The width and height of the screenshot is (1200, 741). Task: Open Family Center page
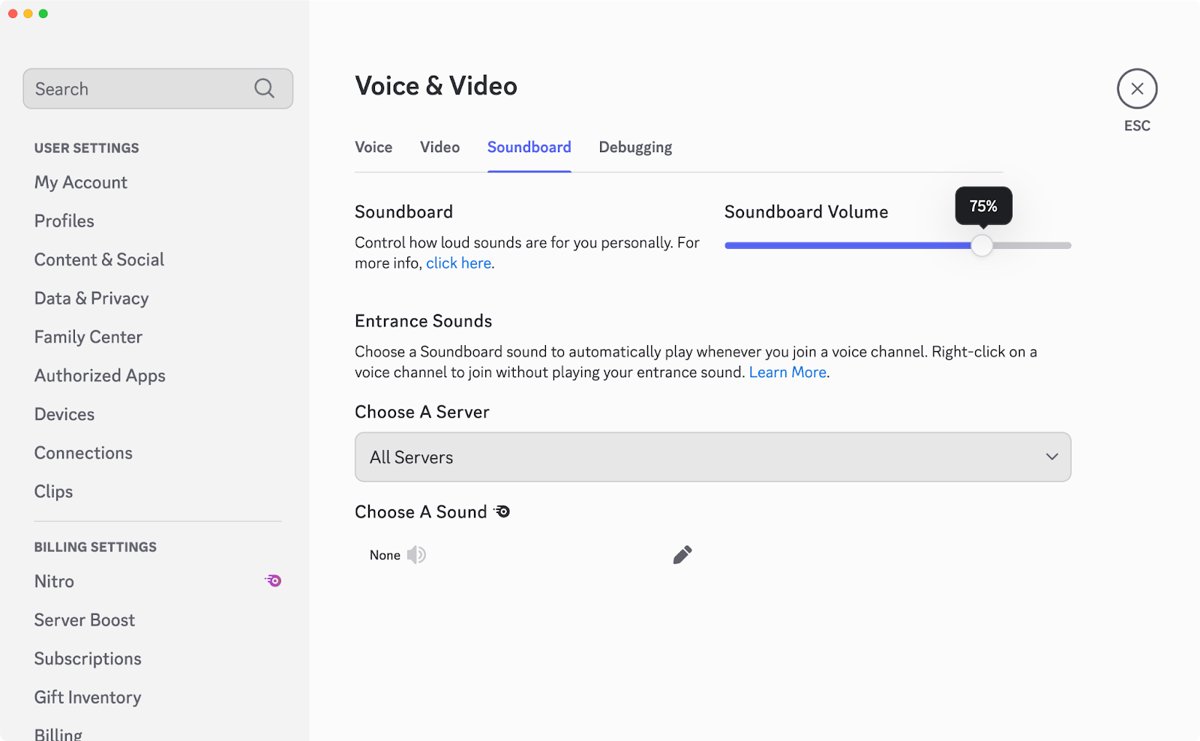(88, 337)
